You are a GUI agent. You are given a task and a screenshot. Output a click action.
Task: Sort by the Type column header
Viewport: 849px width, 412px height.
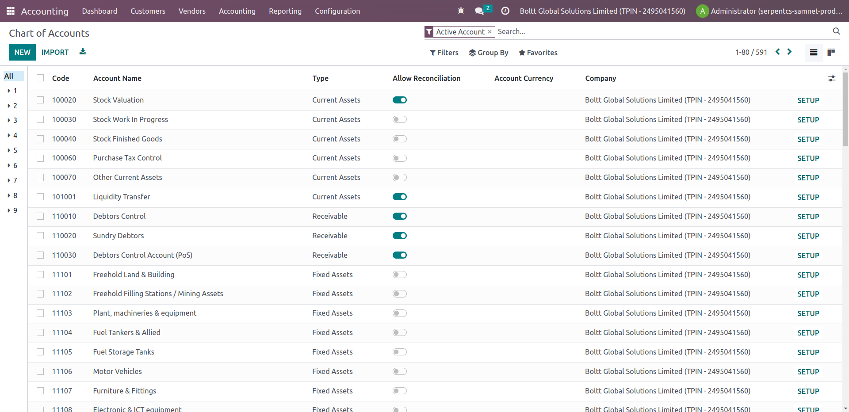click(x=320, y=79)
